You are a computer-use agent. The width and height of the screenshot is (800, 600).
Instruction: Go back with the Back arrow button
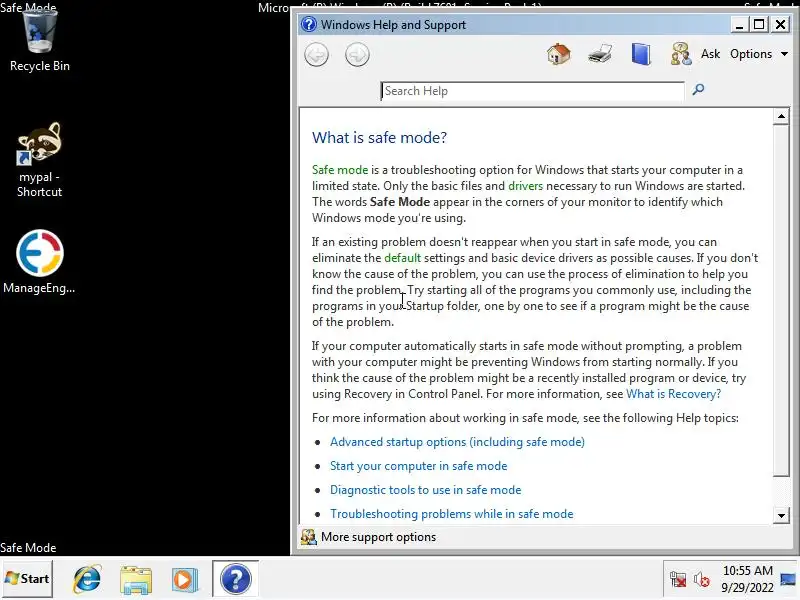coord(316,55)
